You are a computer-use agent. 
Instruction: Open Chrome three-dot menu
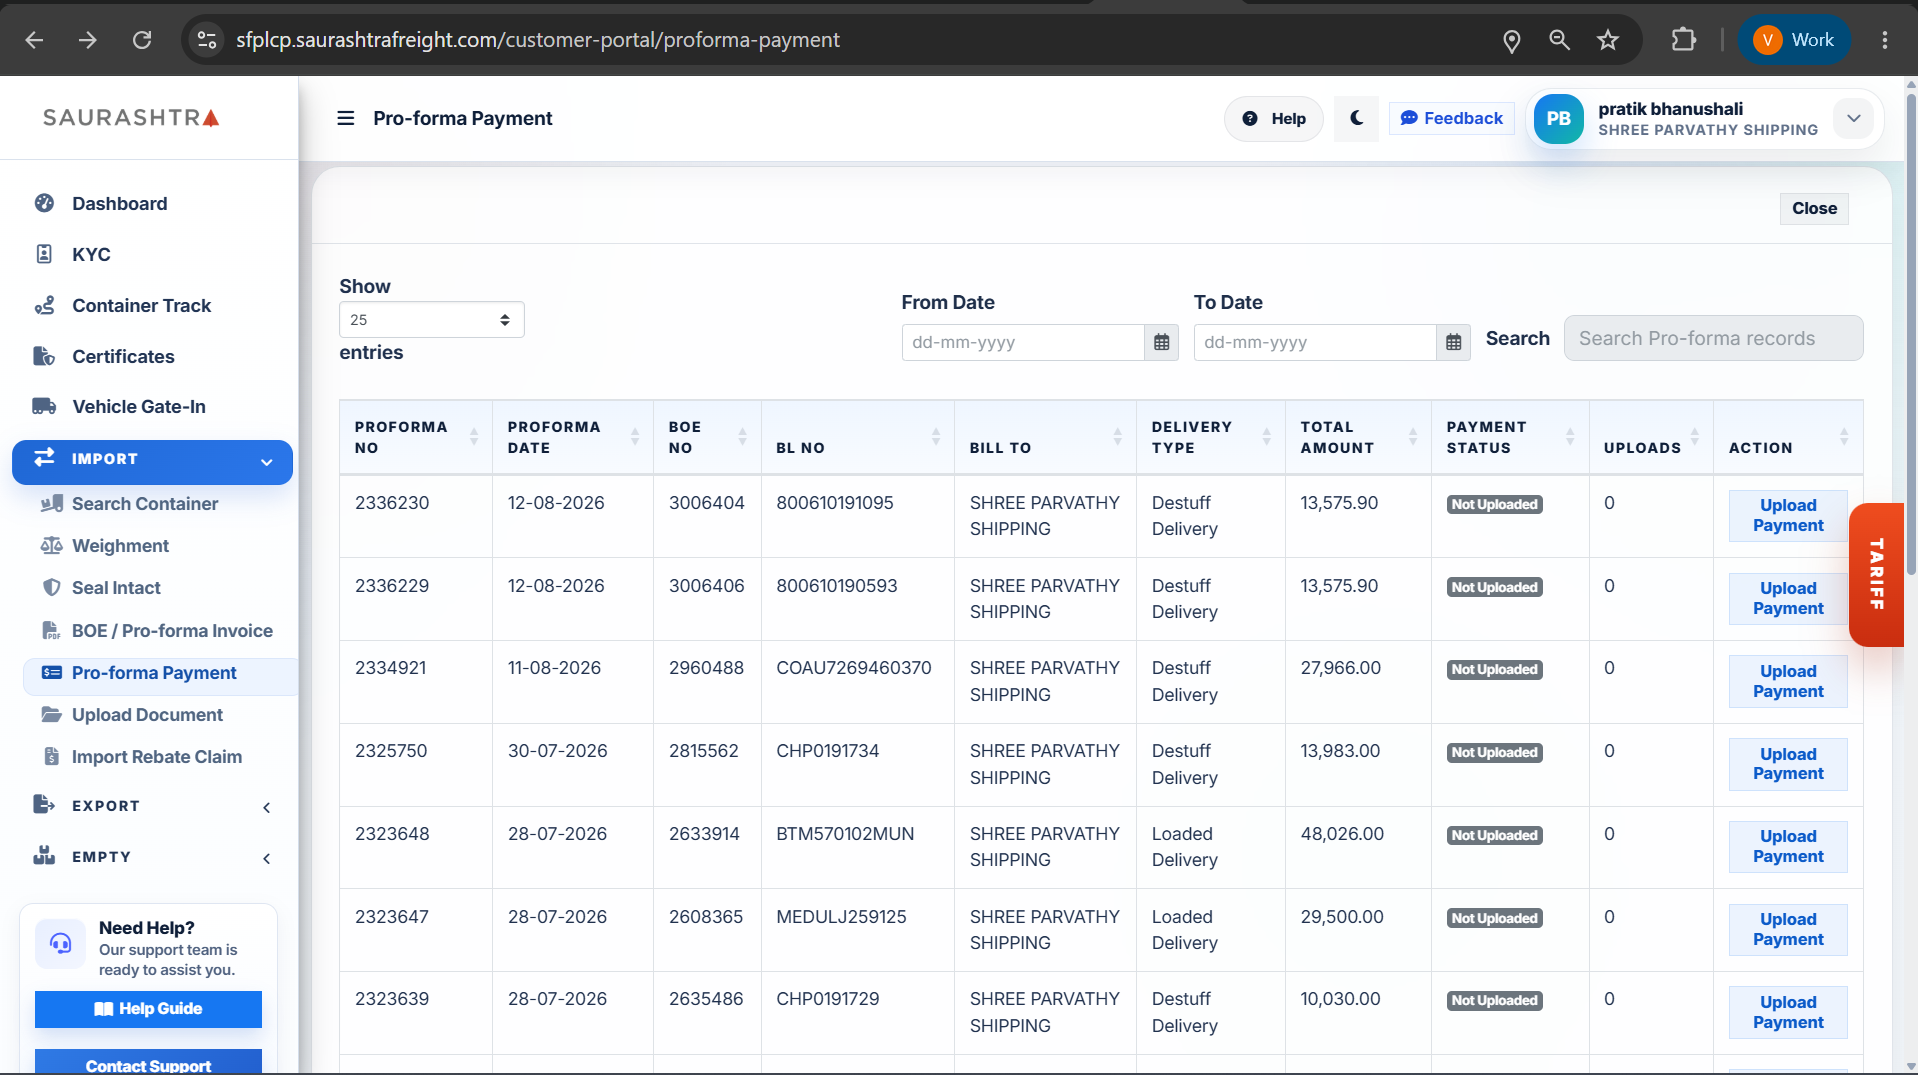tap(1885, 40)
